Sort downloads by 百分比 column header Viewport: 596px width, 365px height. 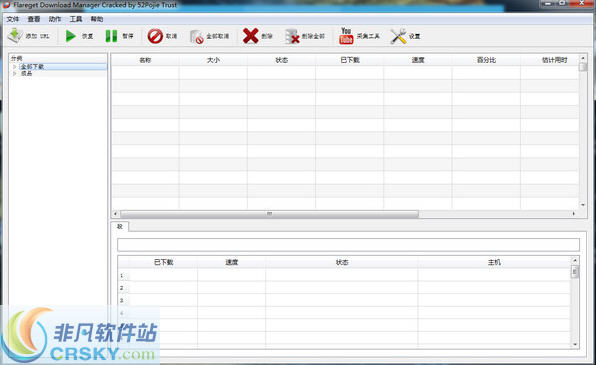486,60
